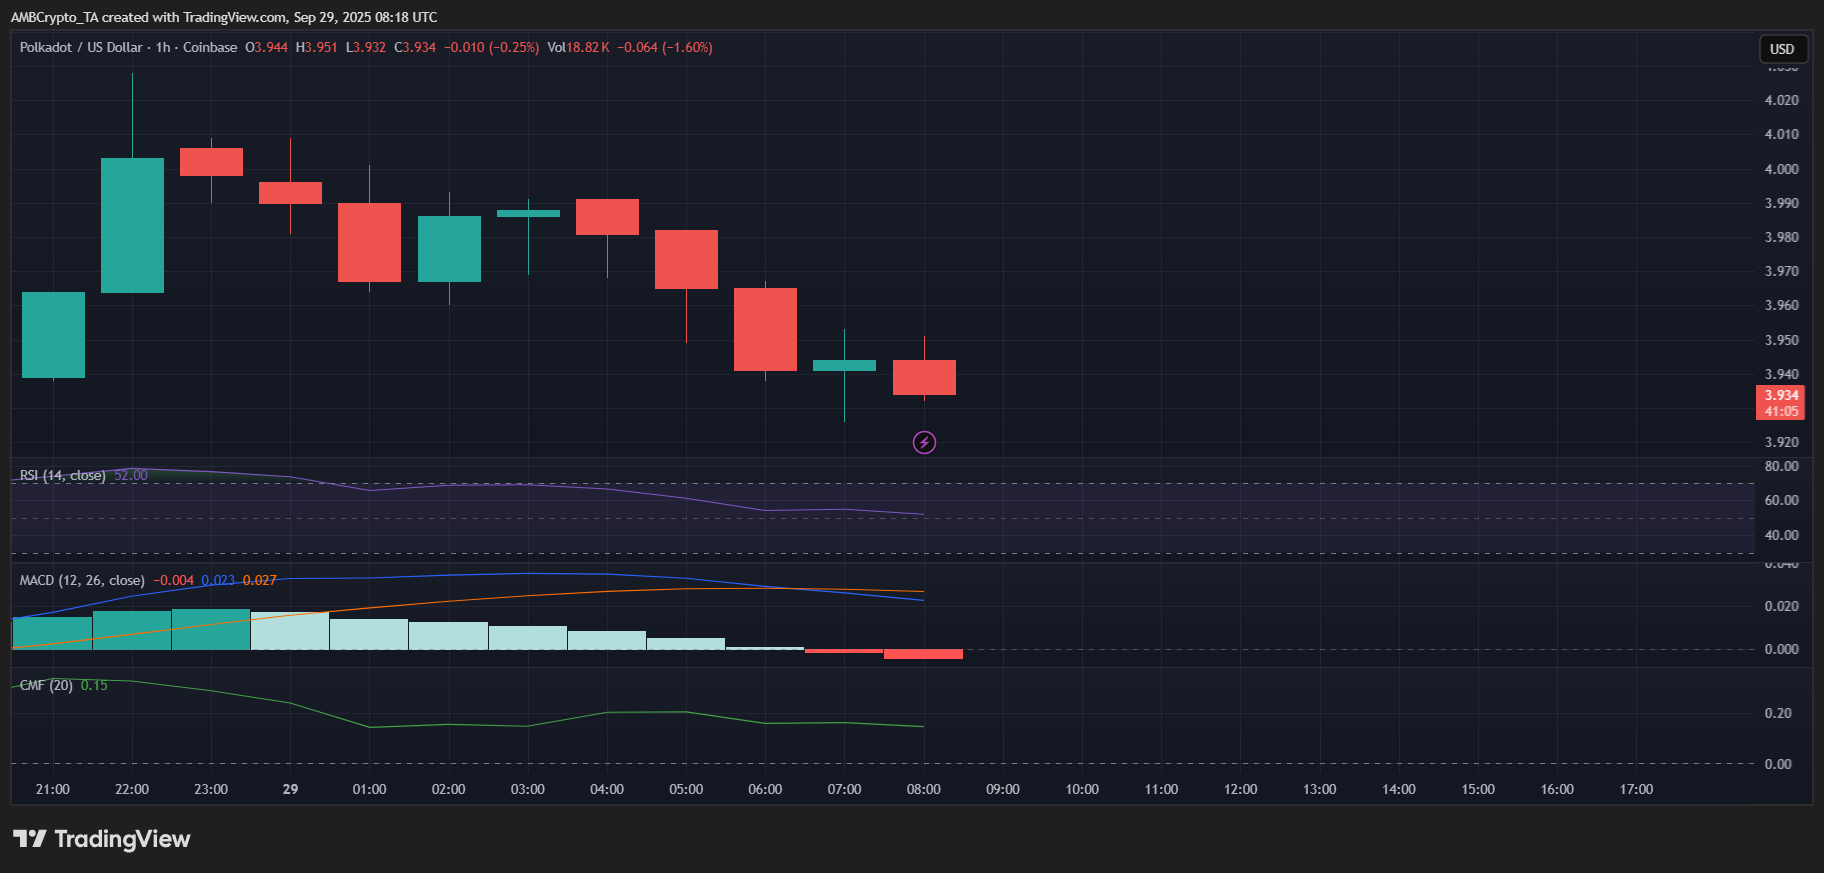This screenshot has width=1824, height=873.
Task: Click the CMF value 0.15
Action: pos(94,685)
